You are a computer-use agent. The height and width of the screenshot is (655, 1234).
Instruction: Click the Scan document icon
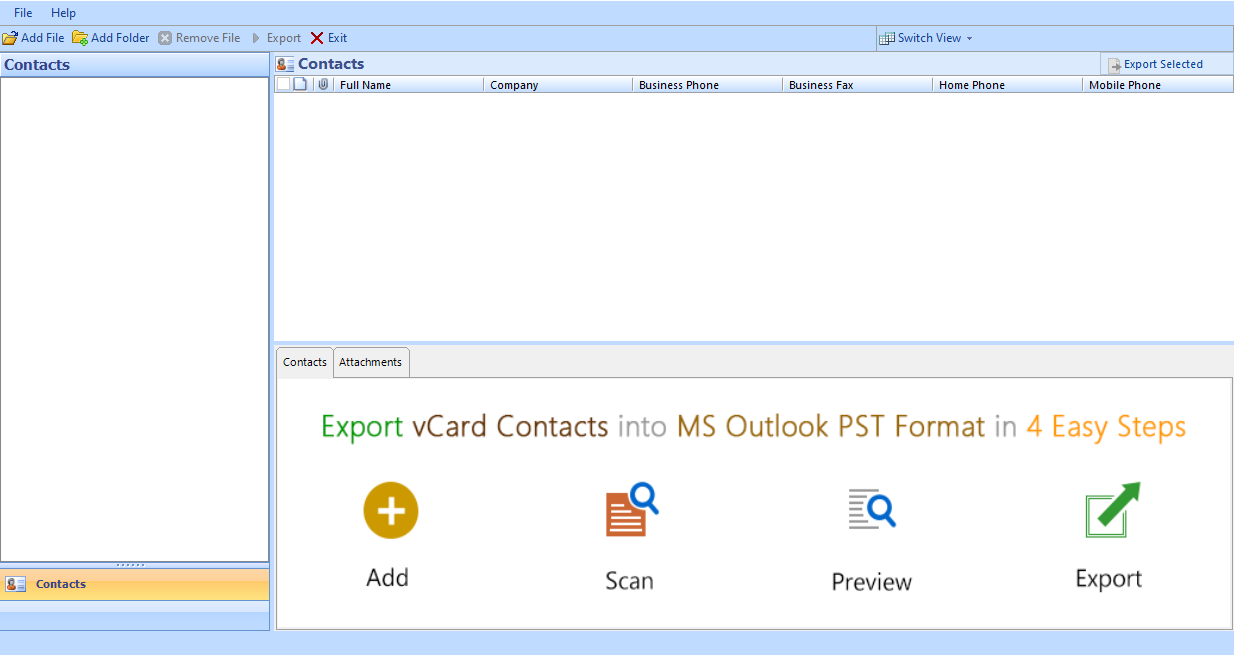tap(631, 510)
